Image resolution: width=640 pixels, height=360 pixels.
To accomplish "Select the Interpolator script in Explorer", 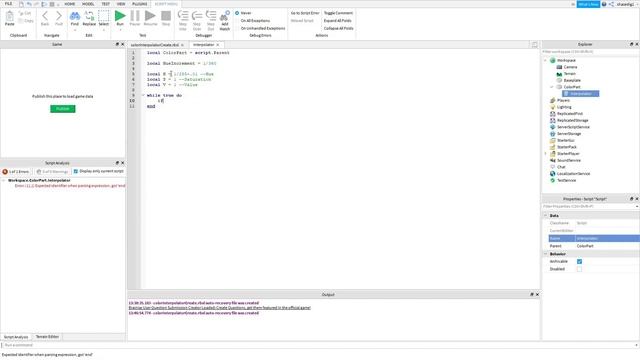I will 581,94.
